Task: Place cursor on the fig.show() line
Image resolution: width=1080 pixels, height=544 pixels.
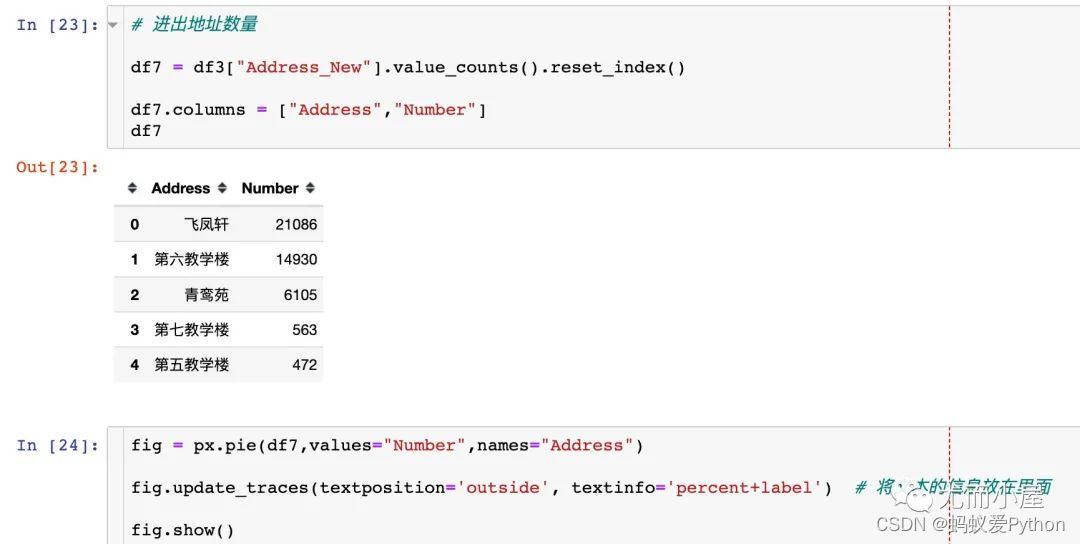Action: tap(183, 530)
